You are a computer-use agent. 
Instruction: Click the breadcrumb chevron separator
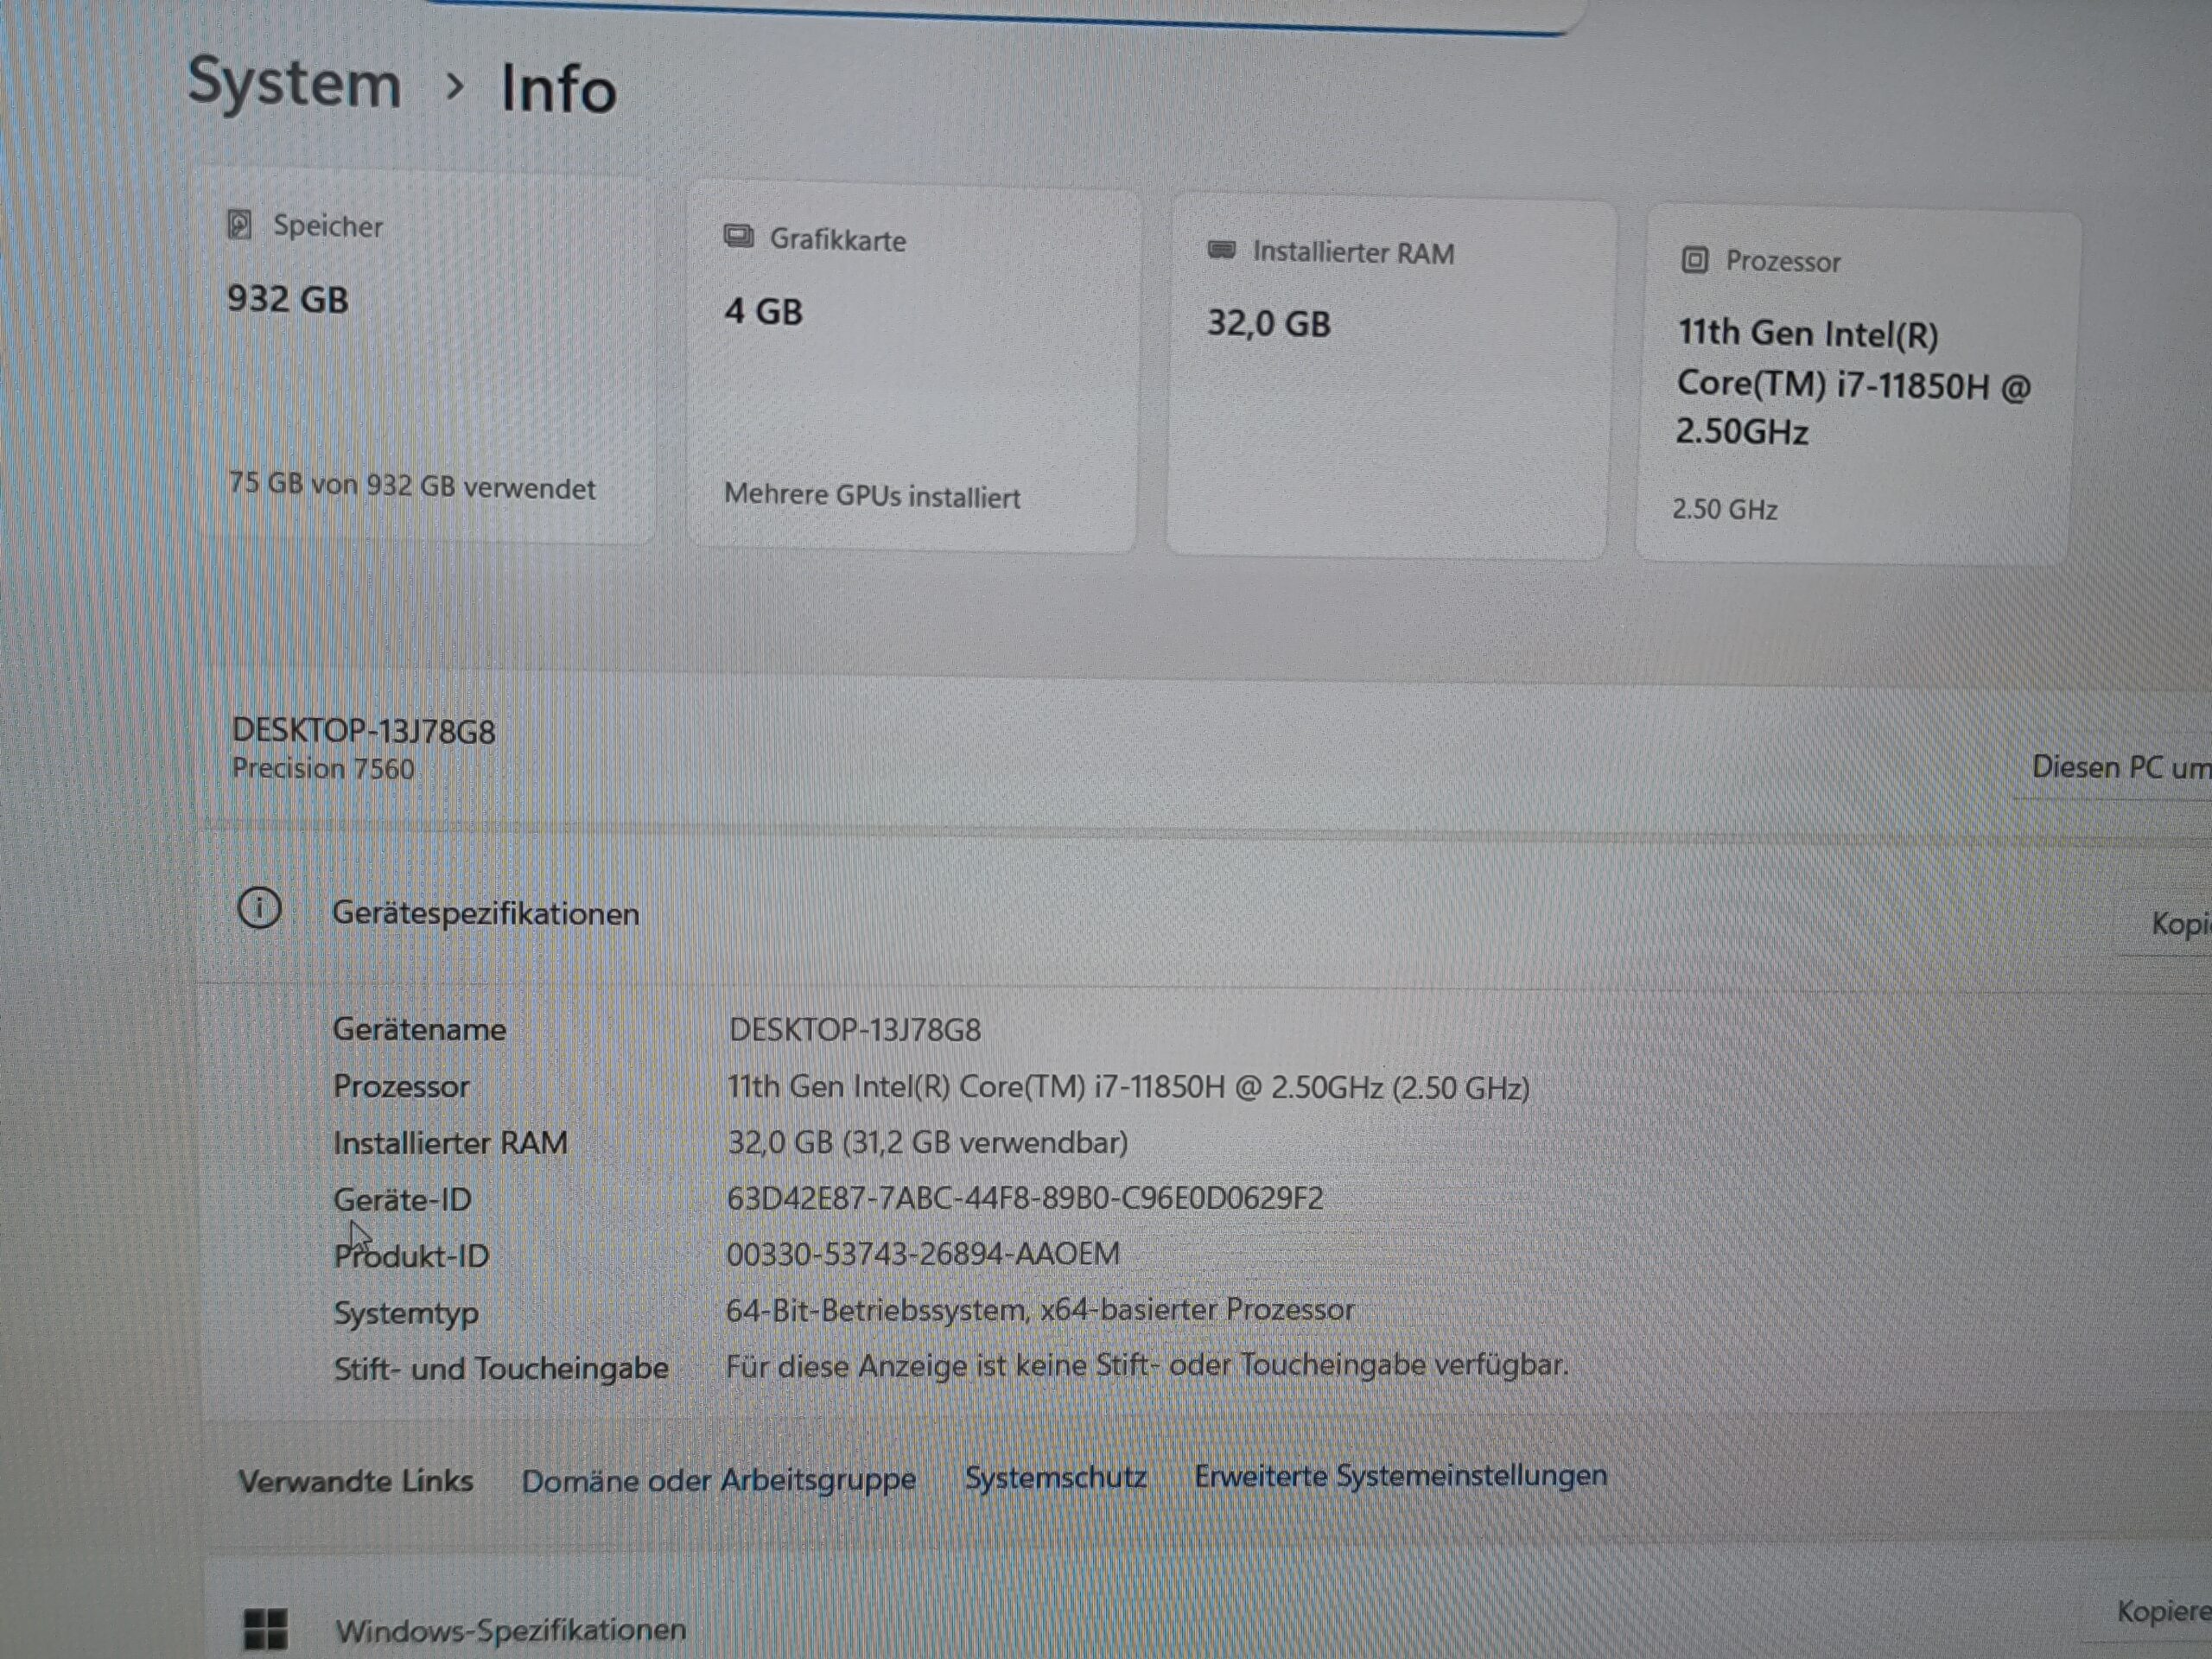tap(455, 87)
